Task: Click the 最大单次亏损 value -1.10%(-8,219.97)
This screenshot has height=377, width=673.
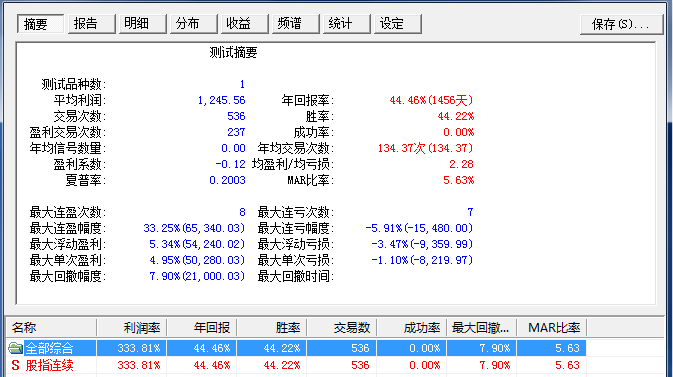Action: pos(422,260)
